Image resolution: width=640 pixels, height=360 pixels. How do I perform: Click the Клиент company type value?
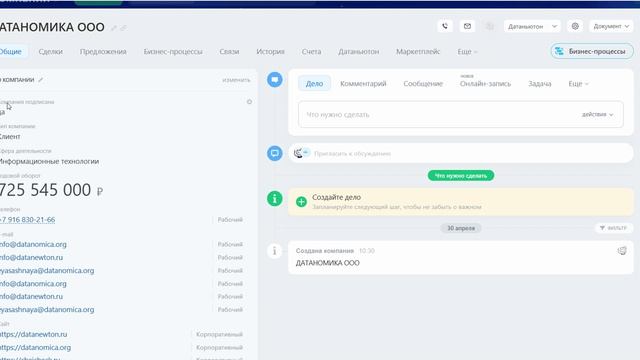[x=10, y=137]
